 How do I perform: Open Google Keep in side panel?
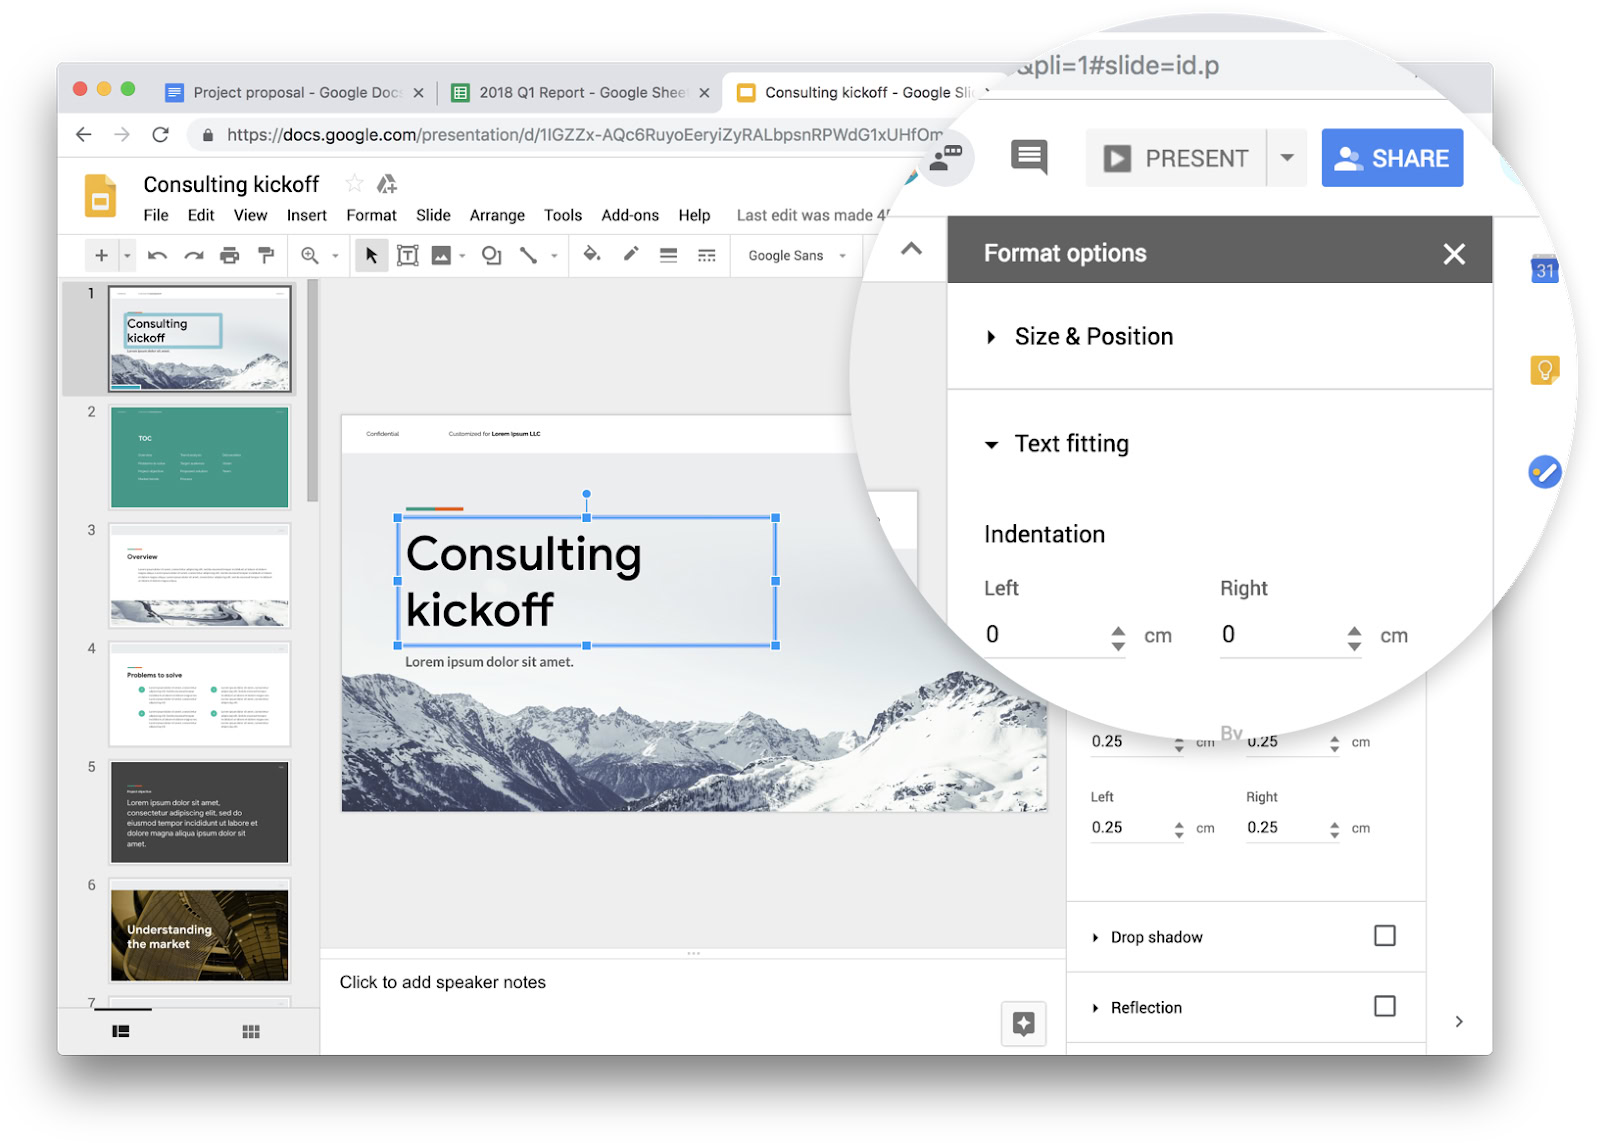coord(1545,370)
